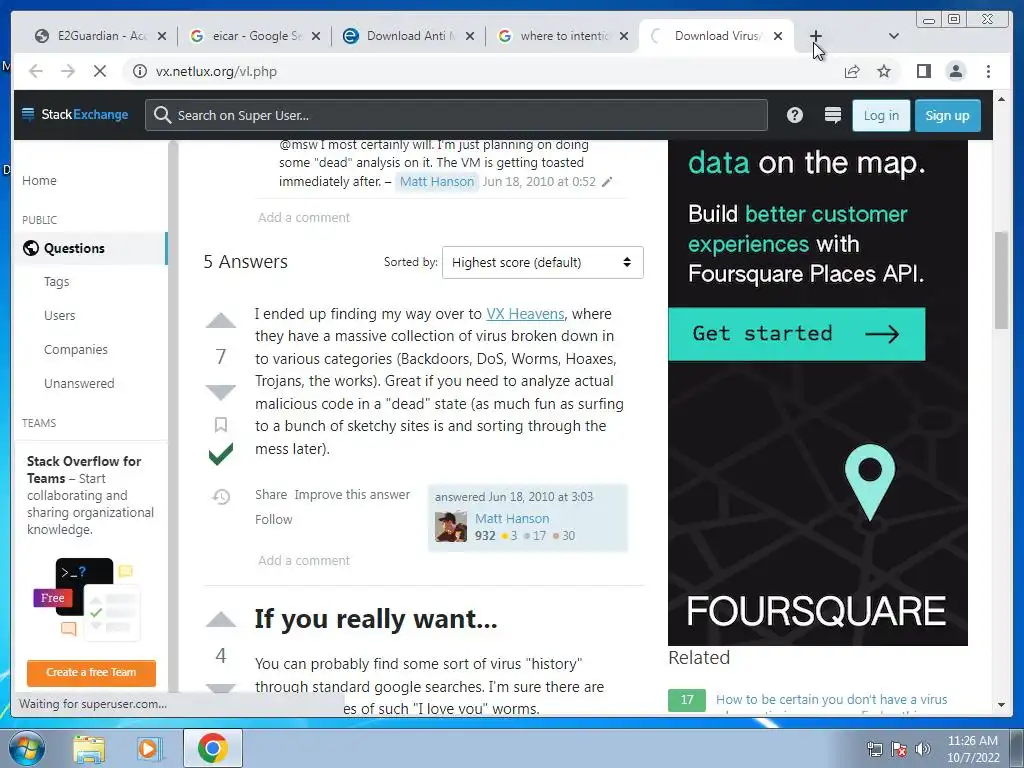This screenshot has width=1024, height=768.
Task: Edit Matt Hanson's comment pencil icon
Action: [x=607, y=182]
